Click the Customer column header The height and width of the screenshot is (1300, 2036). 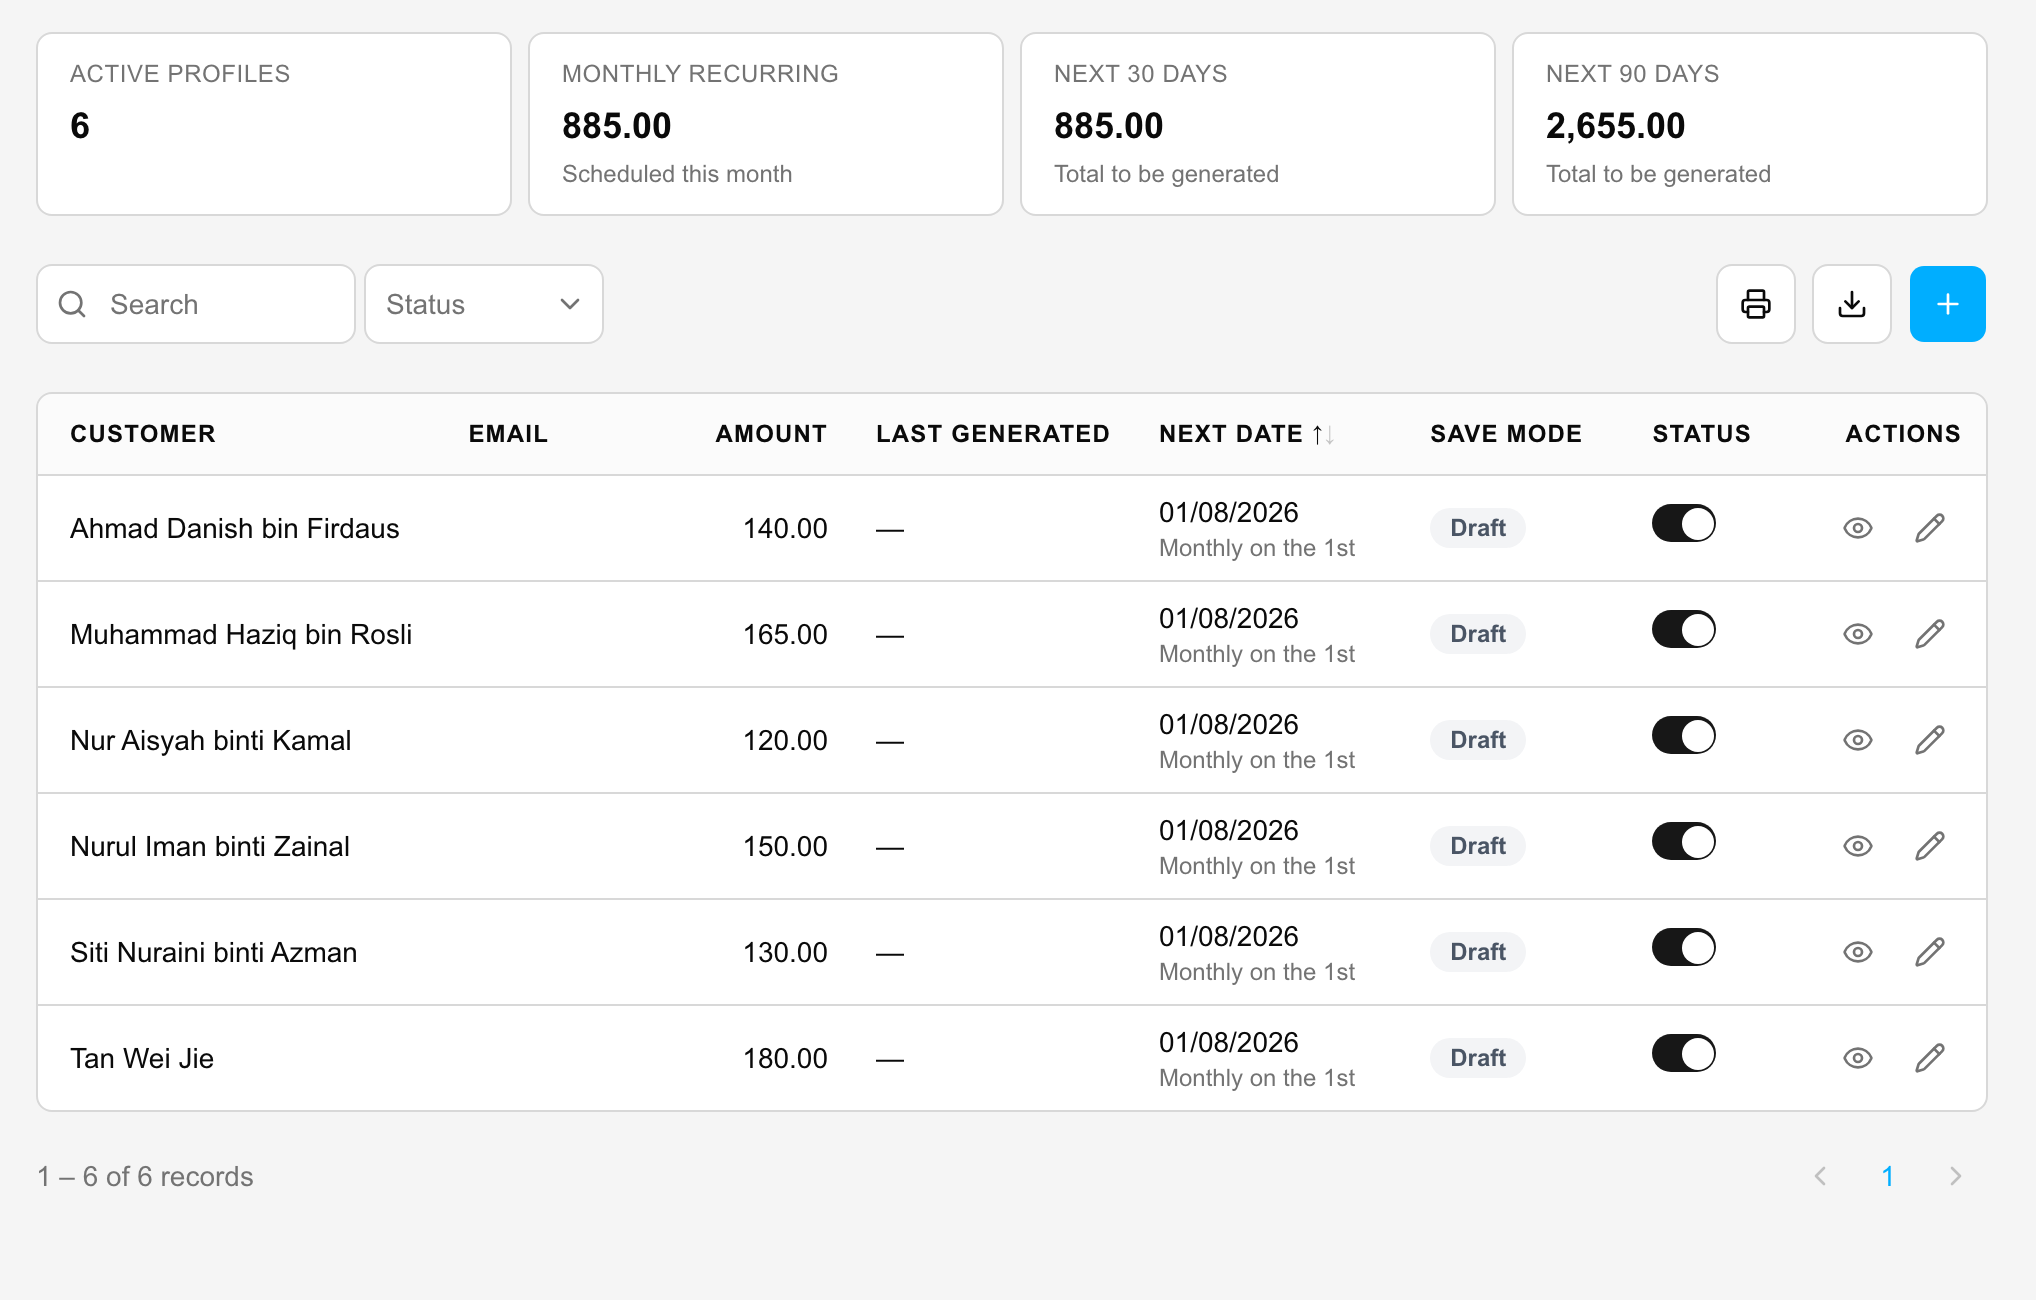point(143,434)
